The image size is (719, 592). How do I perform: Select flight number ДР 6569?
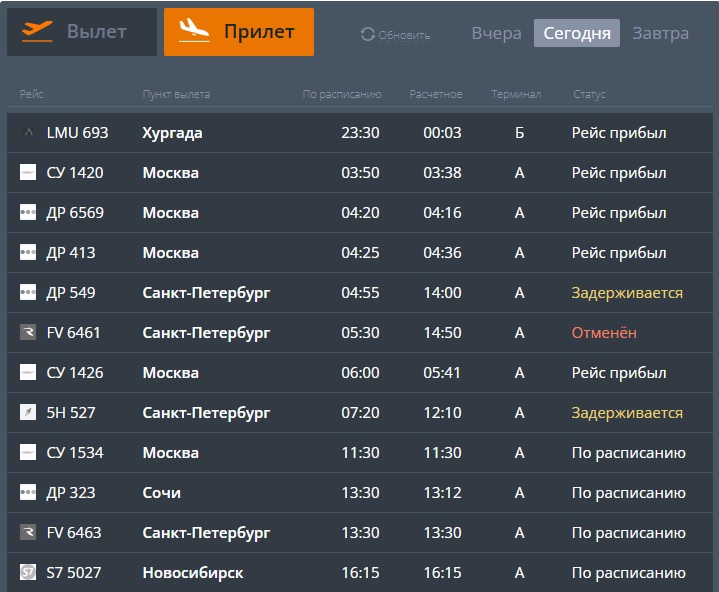pos(75,212)
